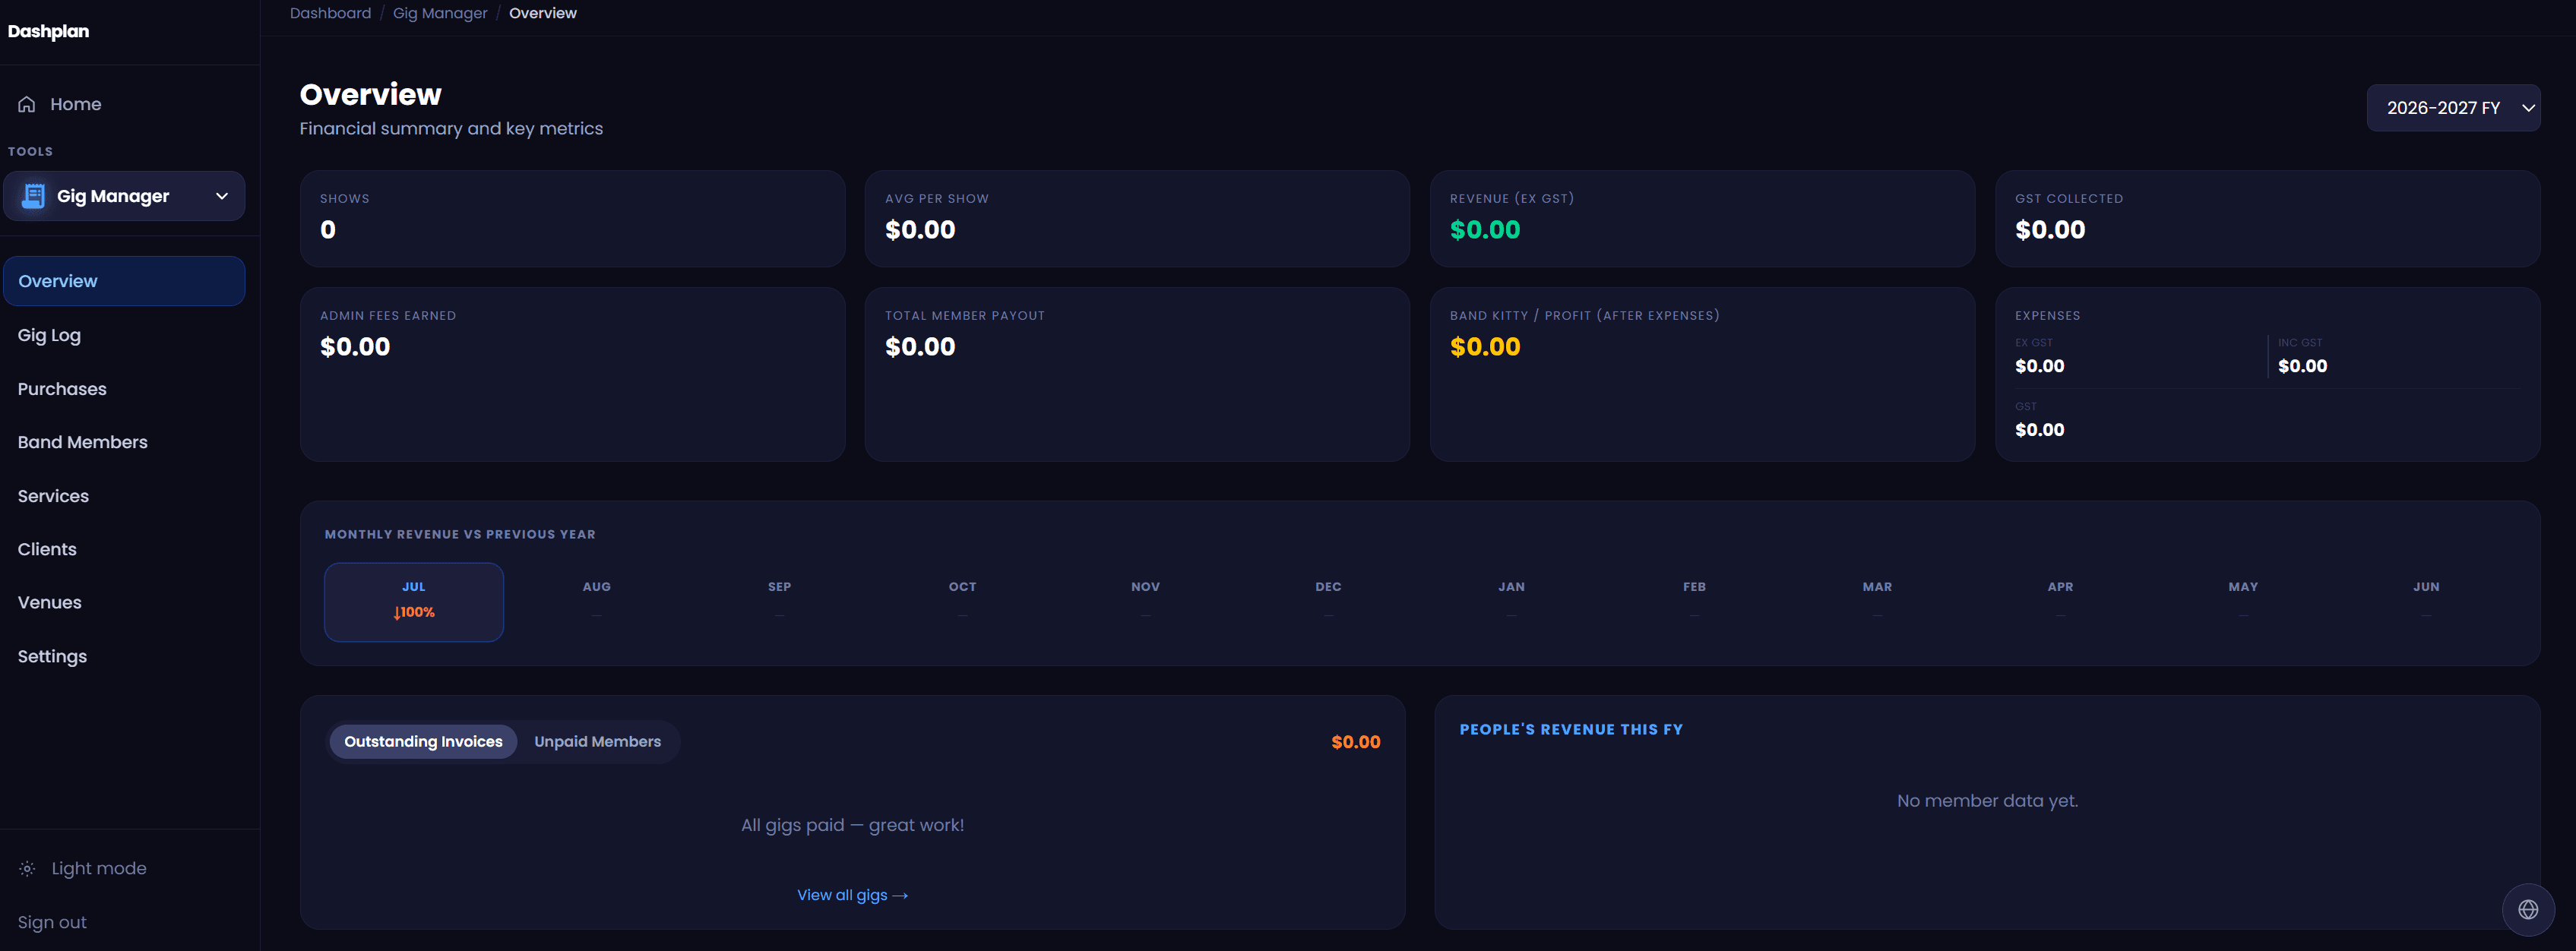Select the JUL month card

pos(414,602)
